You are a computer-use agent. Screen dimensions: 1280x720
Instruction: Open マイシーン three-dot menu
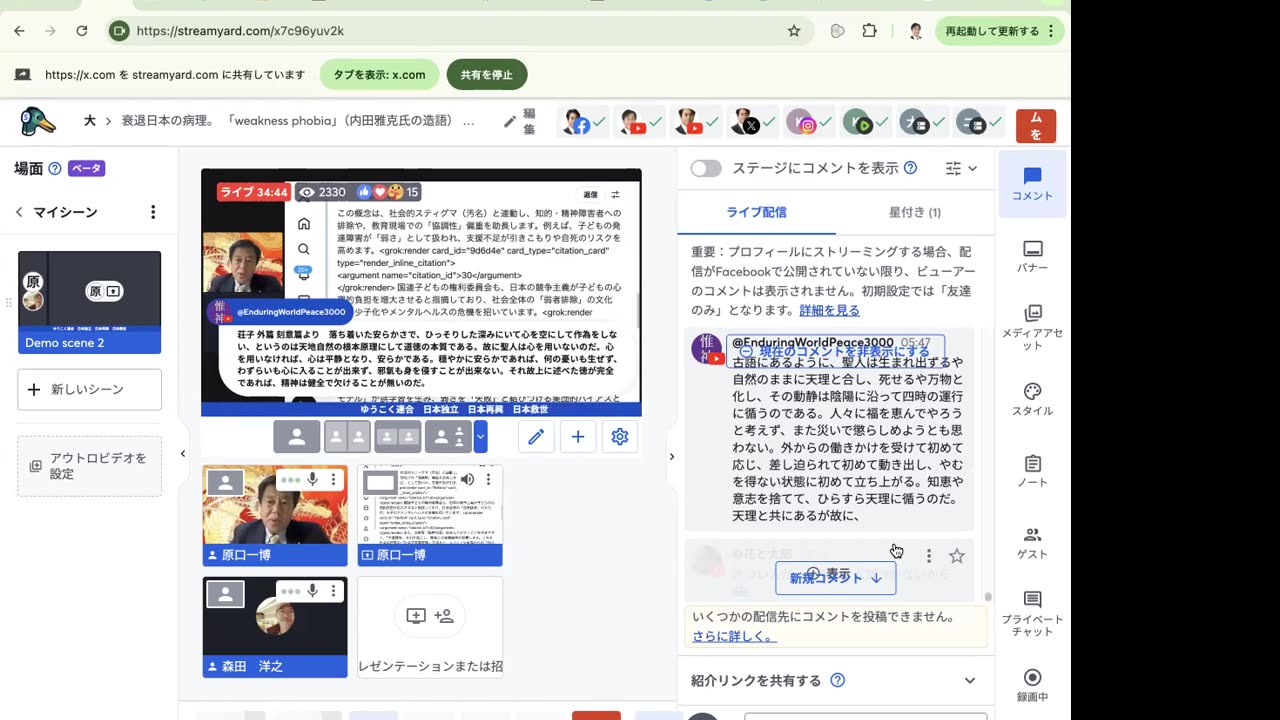[x=153, y=212]
